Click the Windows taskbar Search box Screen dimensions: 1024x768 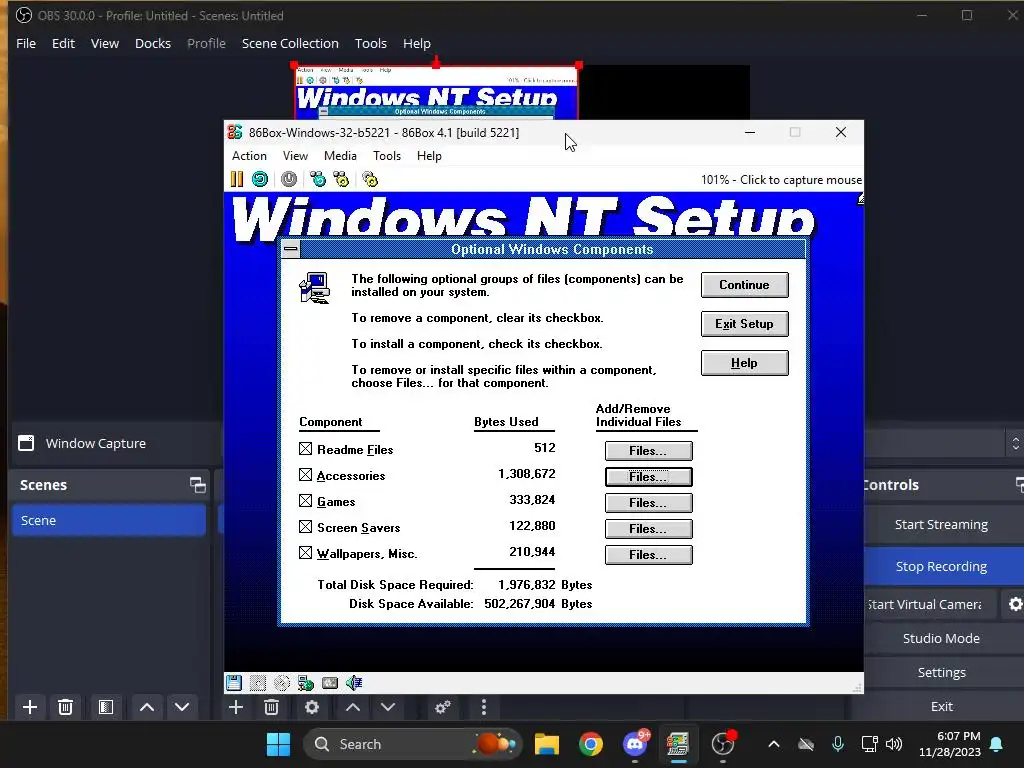413,744
